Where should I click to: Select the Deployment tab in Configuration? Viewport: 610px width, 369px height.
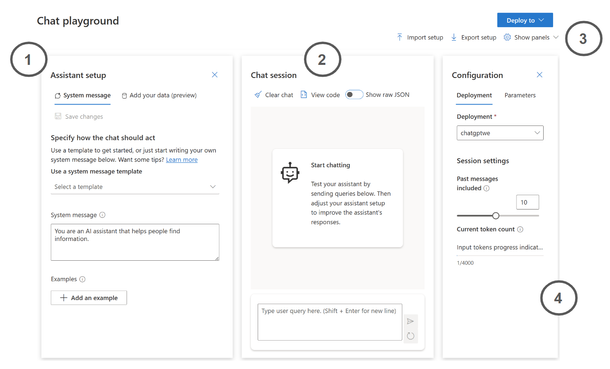click(474, 96)
